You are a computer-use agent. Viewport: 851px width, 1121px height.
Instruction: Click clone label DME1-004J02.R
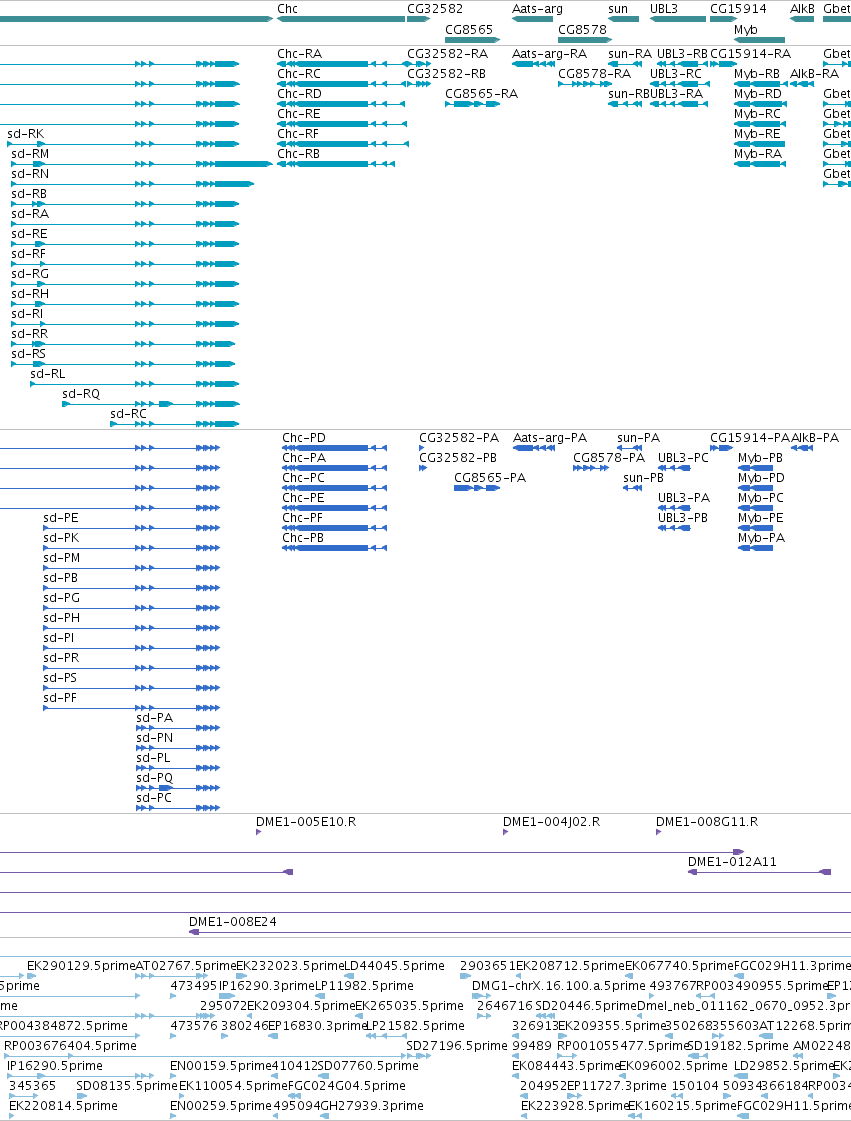point(551,821)
